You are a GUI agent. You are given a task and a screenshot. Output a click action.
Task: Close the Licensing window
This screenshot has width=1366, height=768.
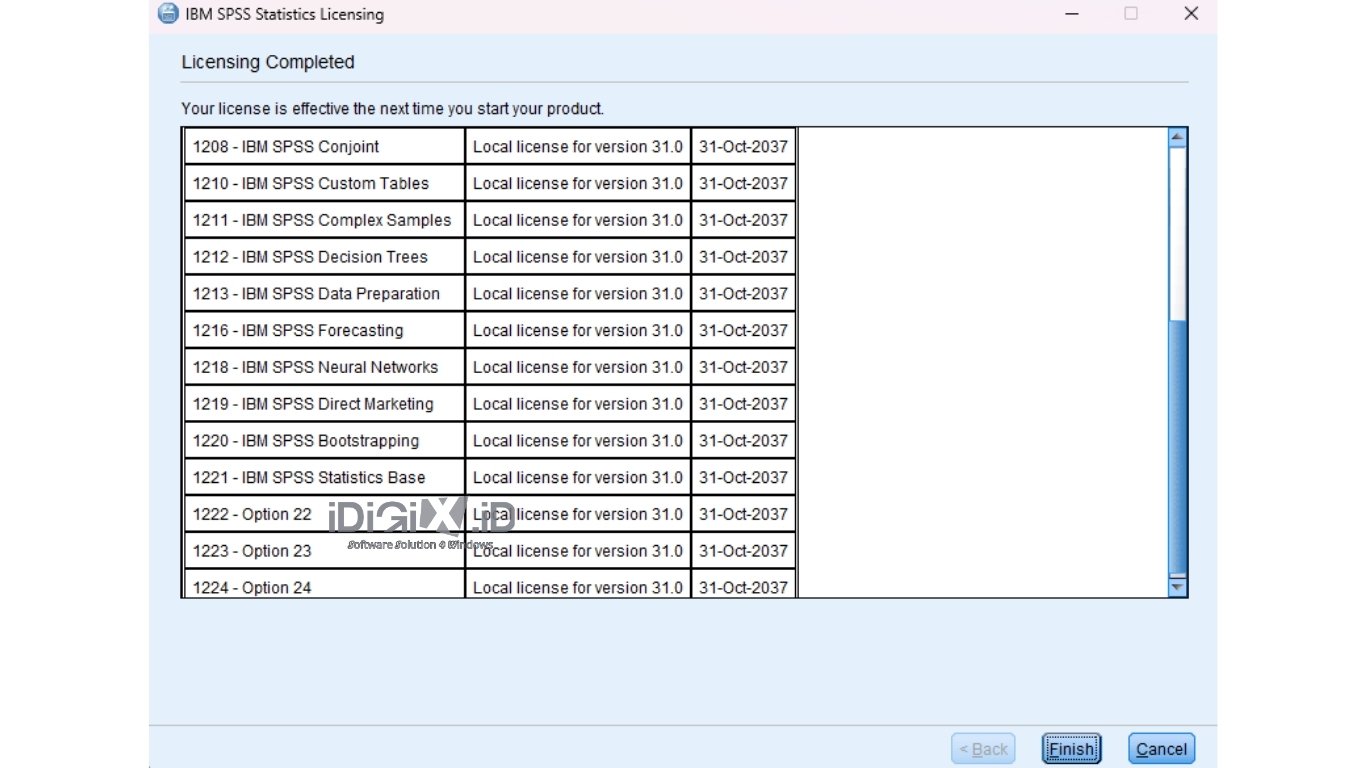click(1190, 14)
